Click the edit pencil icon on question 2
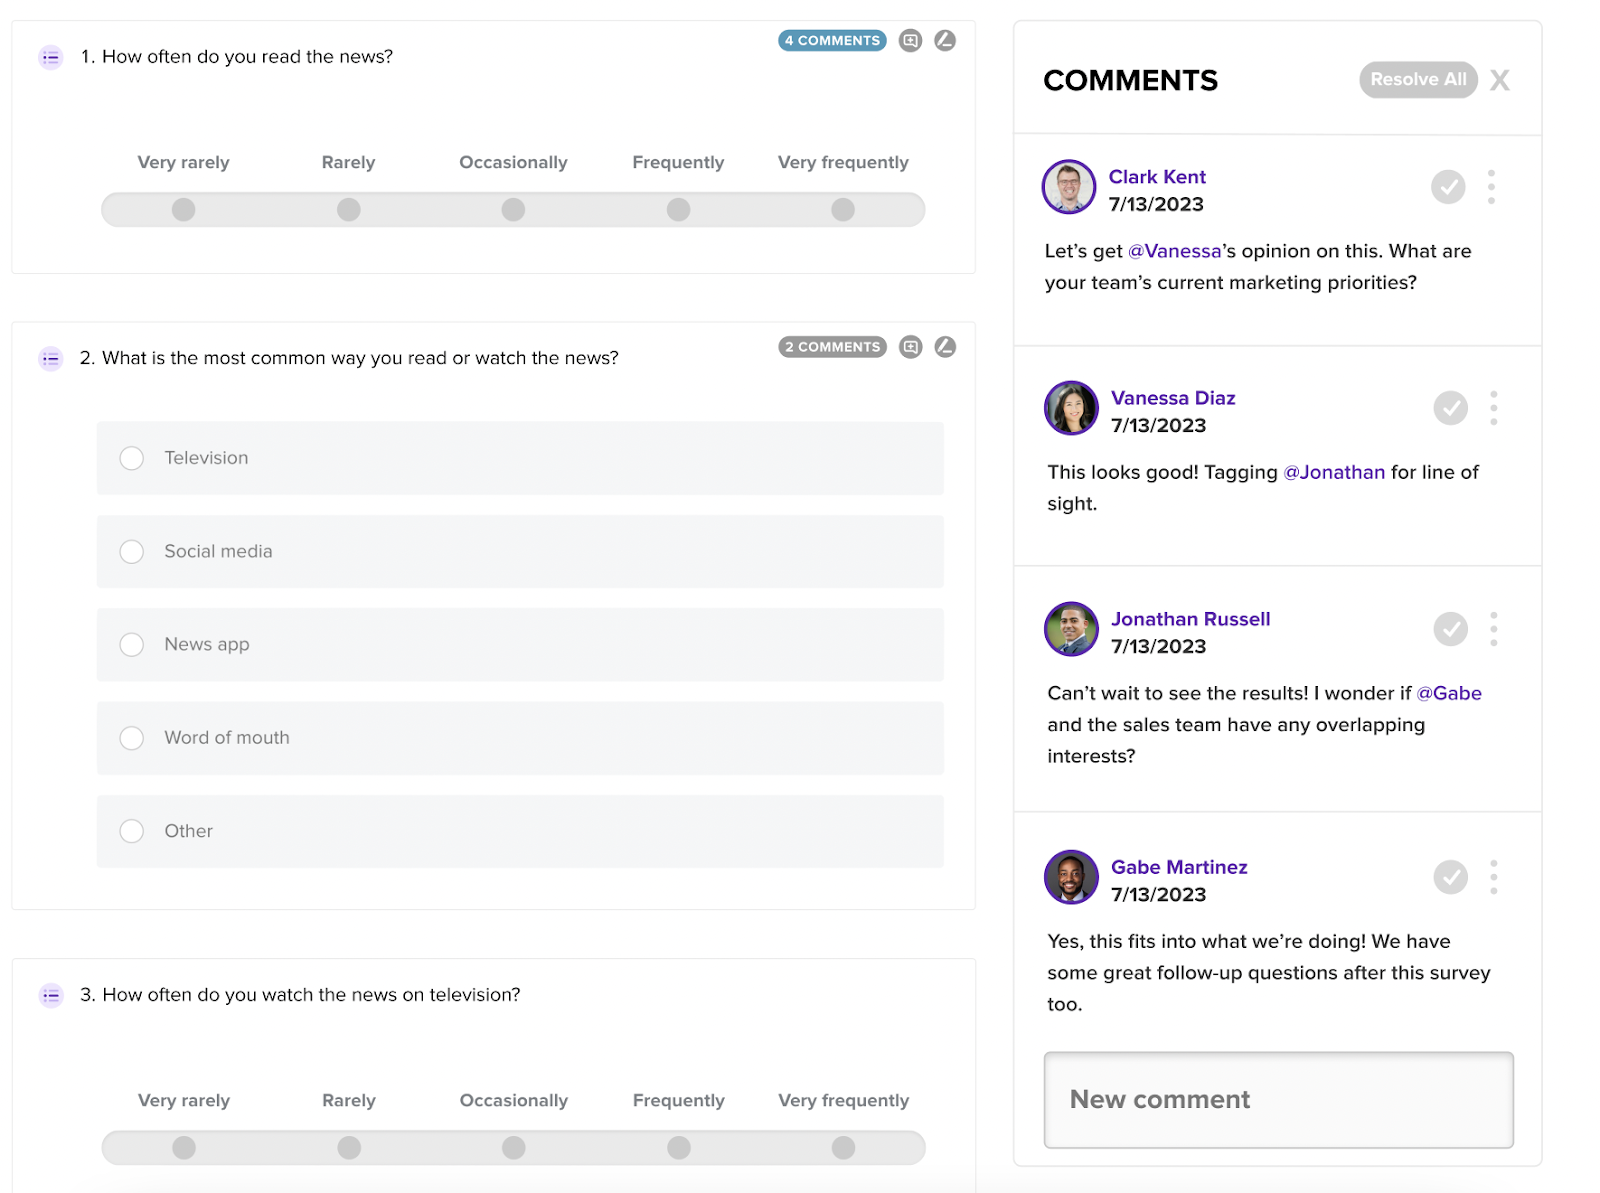Image resolution: width=1600 pixels, height=1193 pixels. [x=945, y=346]
